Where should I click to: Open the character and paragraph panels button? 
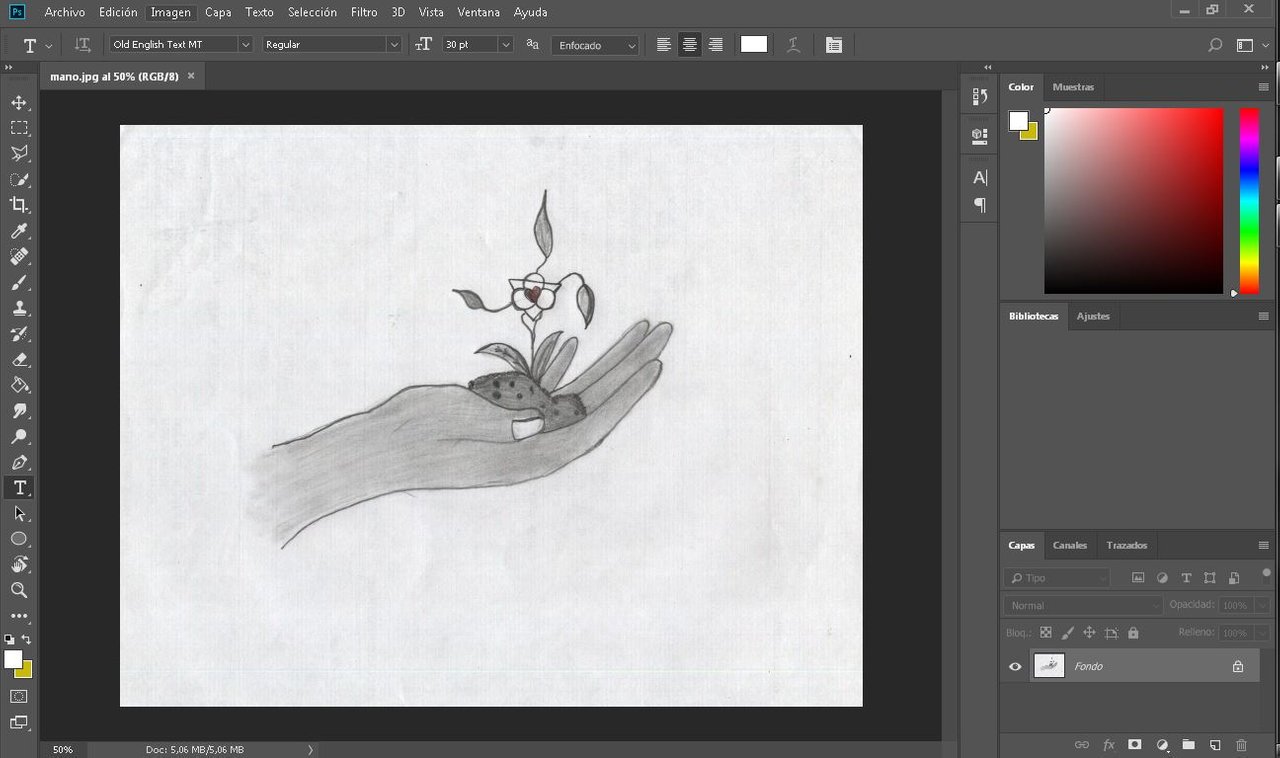(x=834, y=45)
